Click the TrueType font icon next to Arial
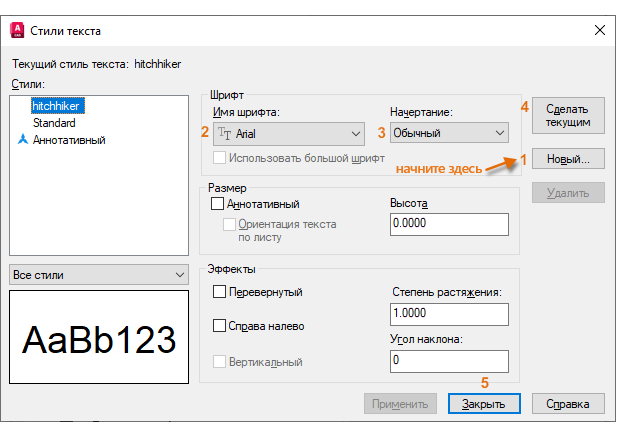Viewport: 621px width, 436px height. 225,134
